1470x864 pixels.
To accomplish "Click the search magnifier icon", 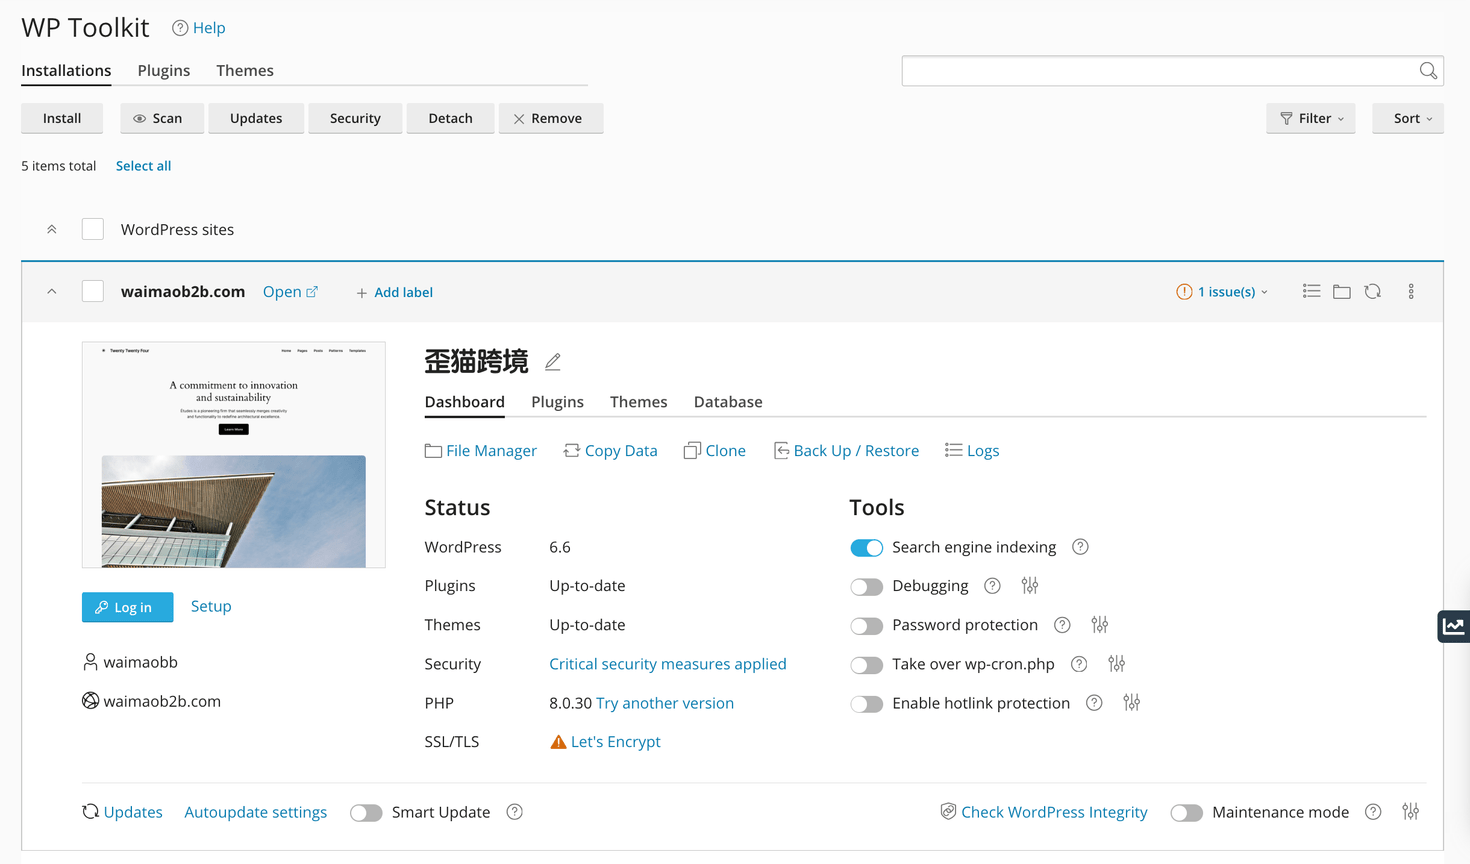I will tap(1428, 71).
